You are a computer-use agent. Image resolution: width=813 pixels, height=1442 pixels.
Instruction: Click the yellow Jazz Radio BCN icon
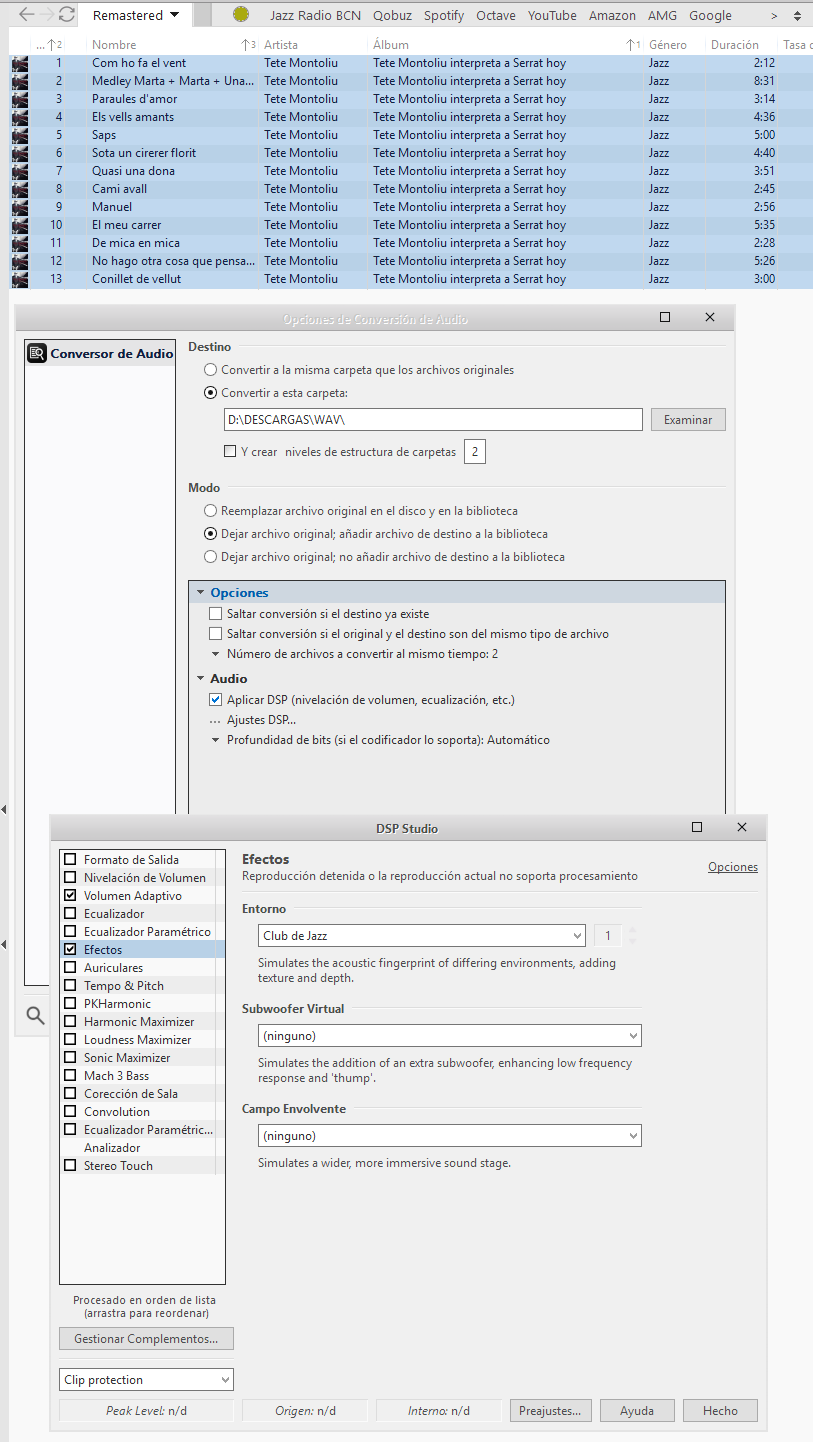point(241,15)
